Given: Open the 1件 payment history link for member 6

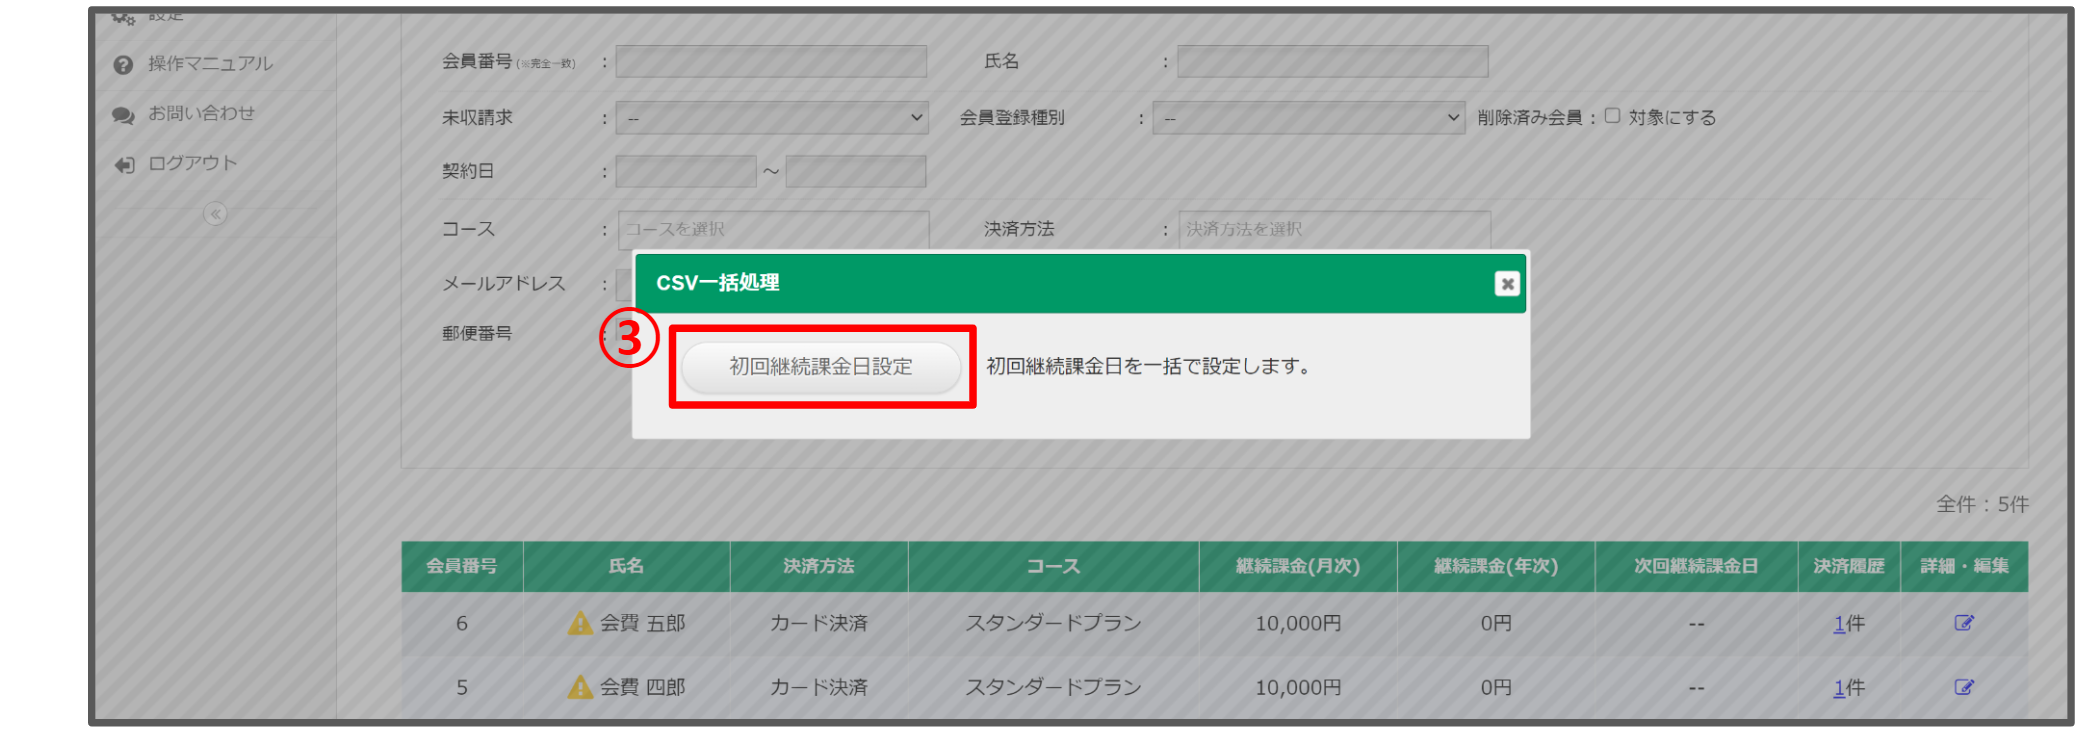Looking at the screenshot, I should [1839, 624].
